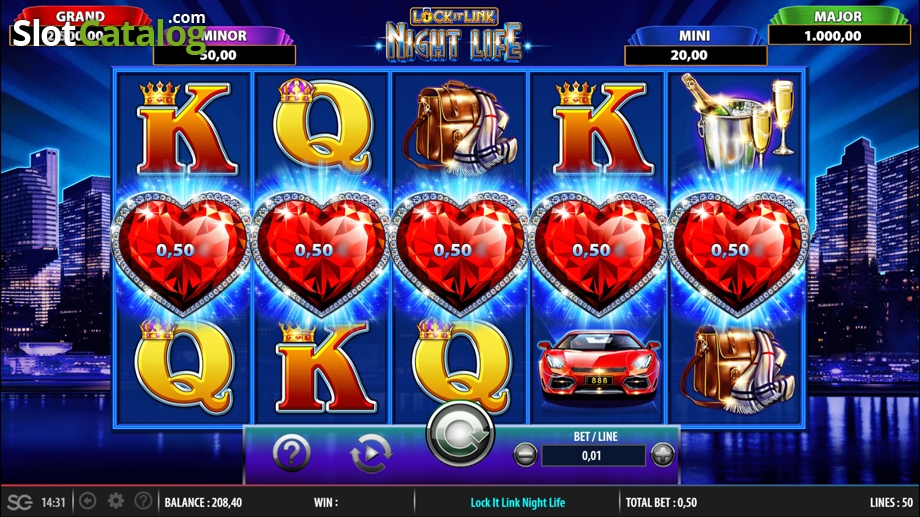Click the leather bag symbol on the third reel
The height and width of the screenshot is (517, 920).
(x=459, y=127)
